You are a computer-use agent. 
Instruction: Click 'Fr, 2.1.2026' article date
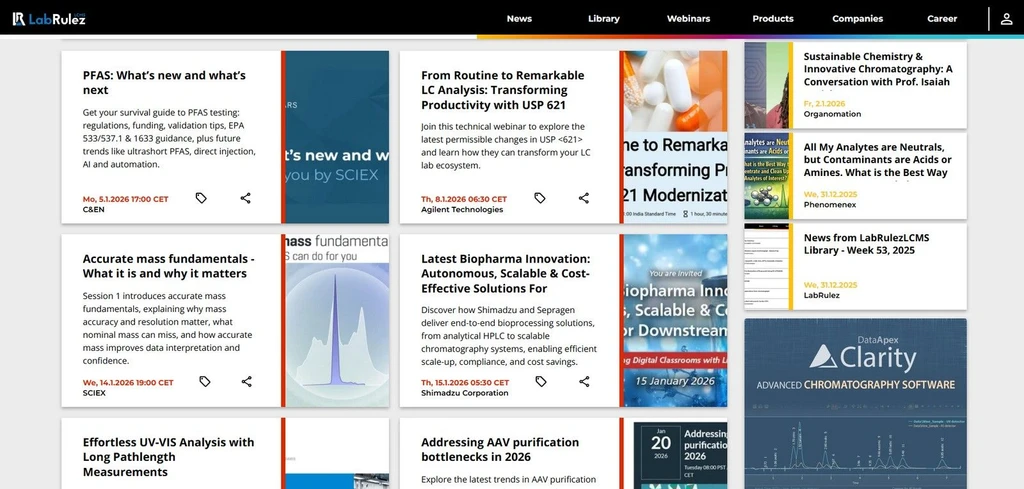coord(824,103)
